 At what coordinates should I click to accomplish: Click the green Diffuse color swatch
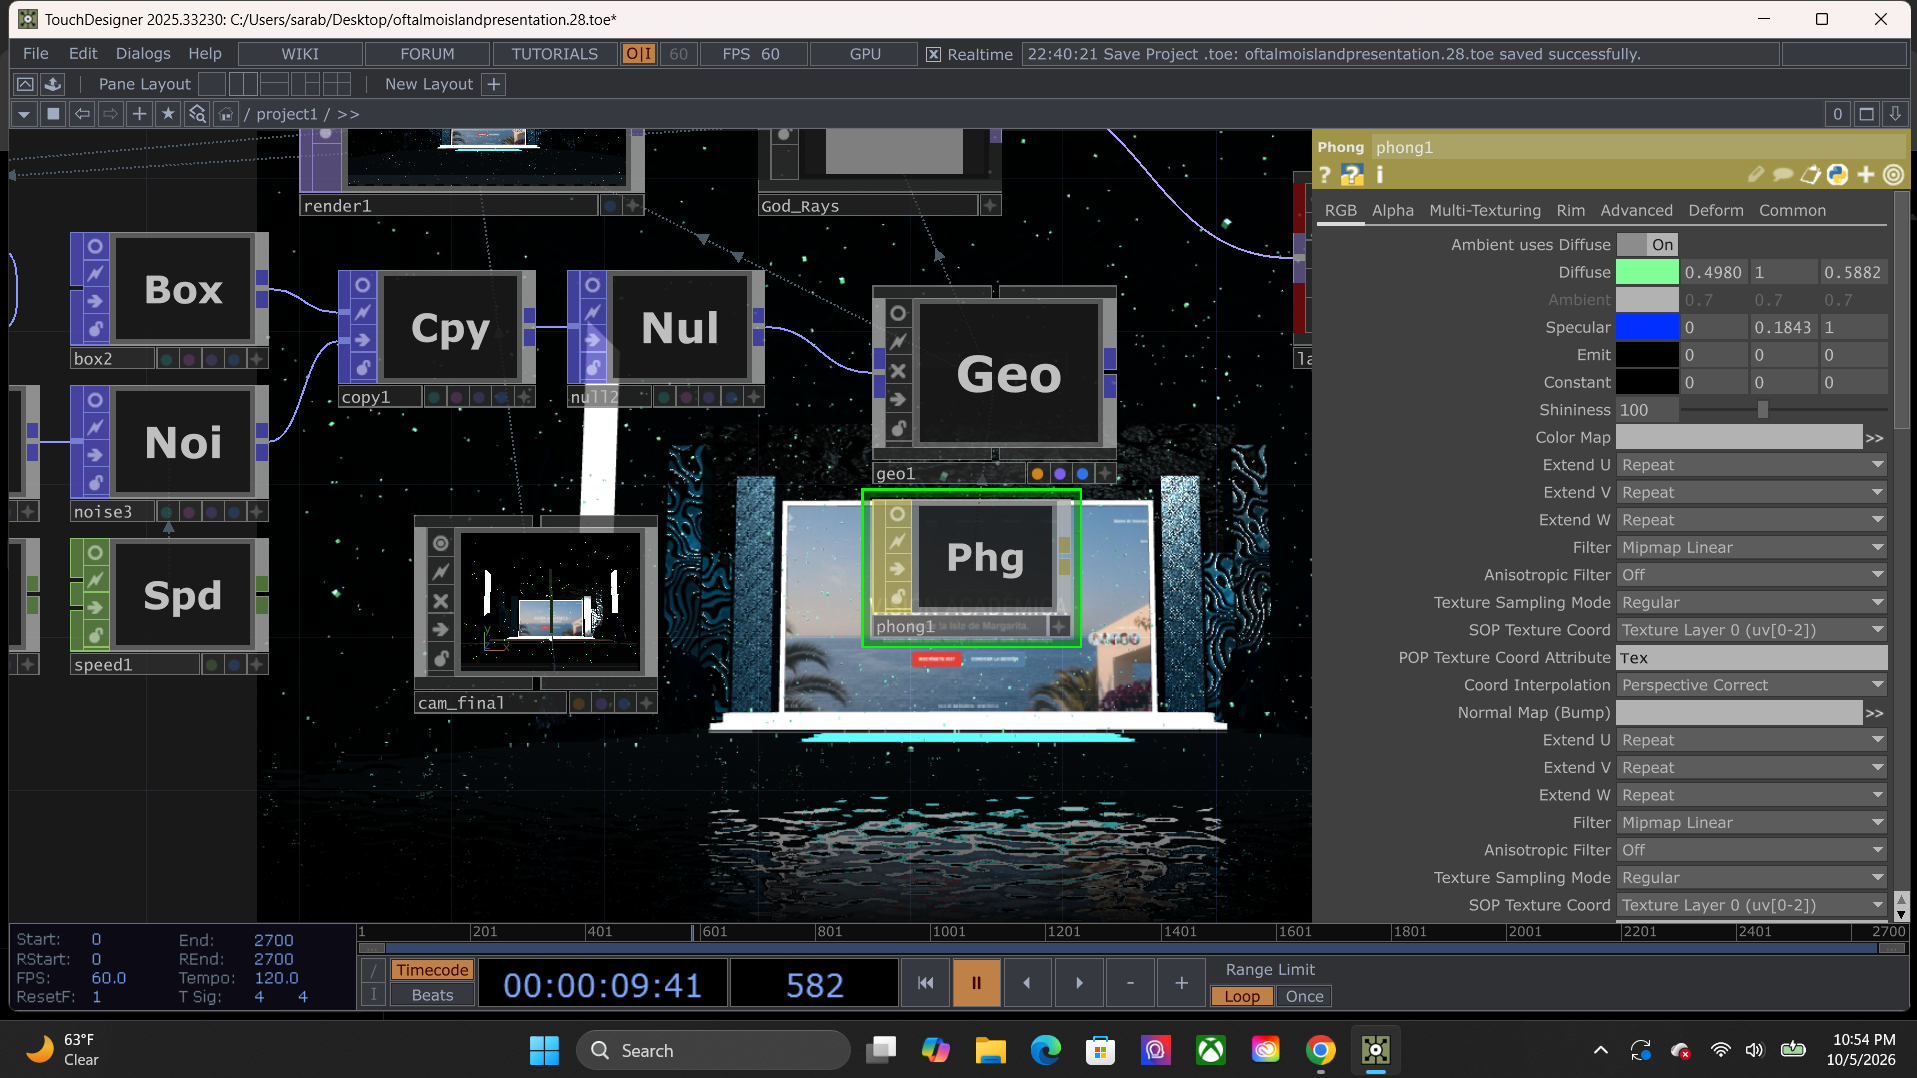click(x=1647, y=272)
